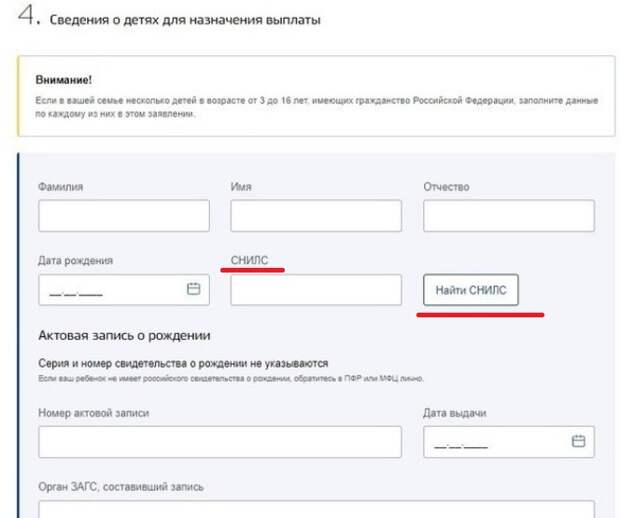
Task: Click the underlined СНИЛС field label
Action: click(x=250, y=260)
